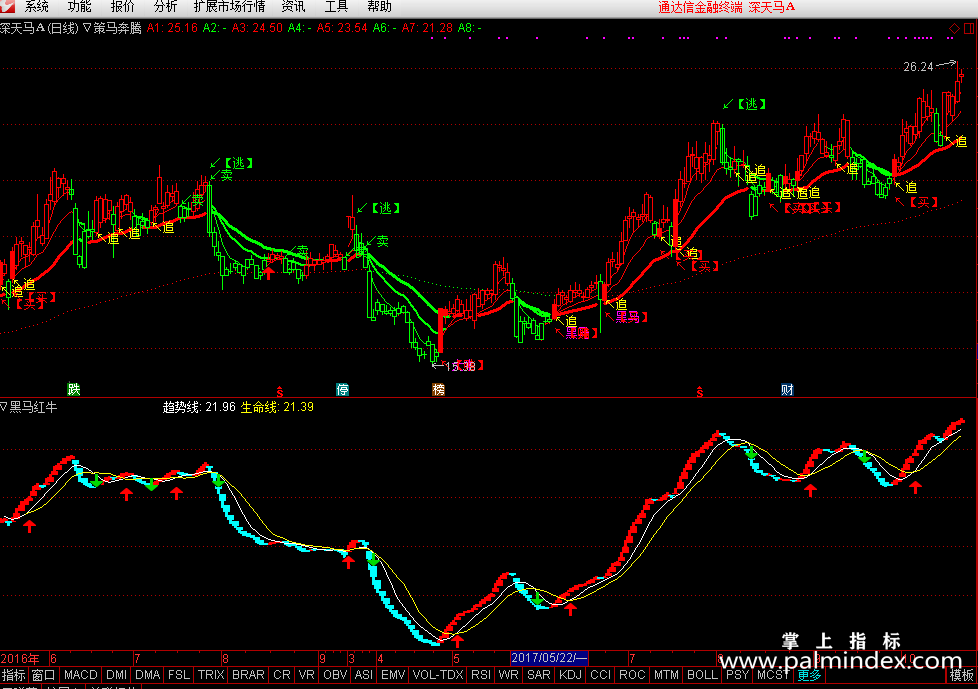Click the 26.24 high price label
The image size is (978, 689).
918,67
